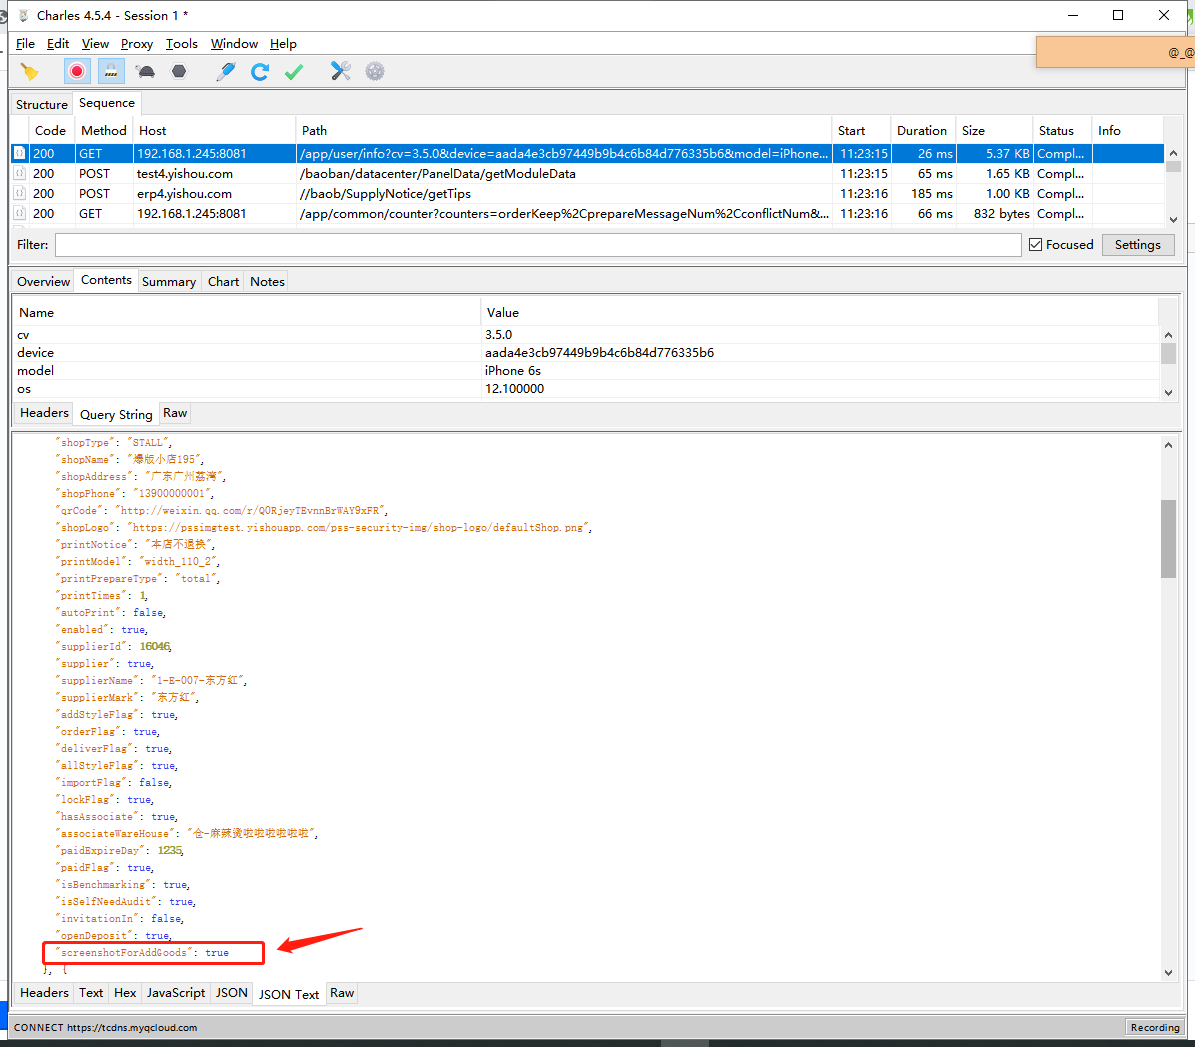This screenshot has height=1047, width=1195.
Task: Click the Charles app title icon
Action: pyautogui.click(x=24, y=15)
